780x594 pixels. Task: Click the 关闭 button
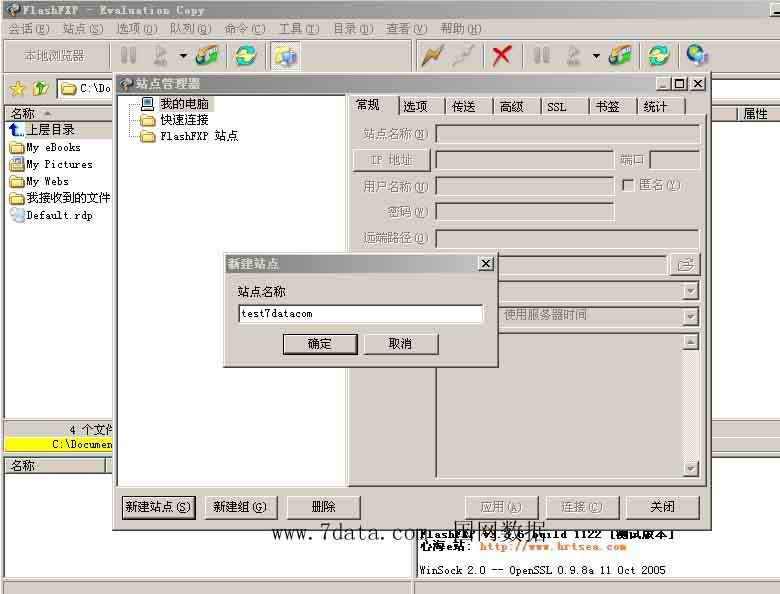(x=663, y=507)
